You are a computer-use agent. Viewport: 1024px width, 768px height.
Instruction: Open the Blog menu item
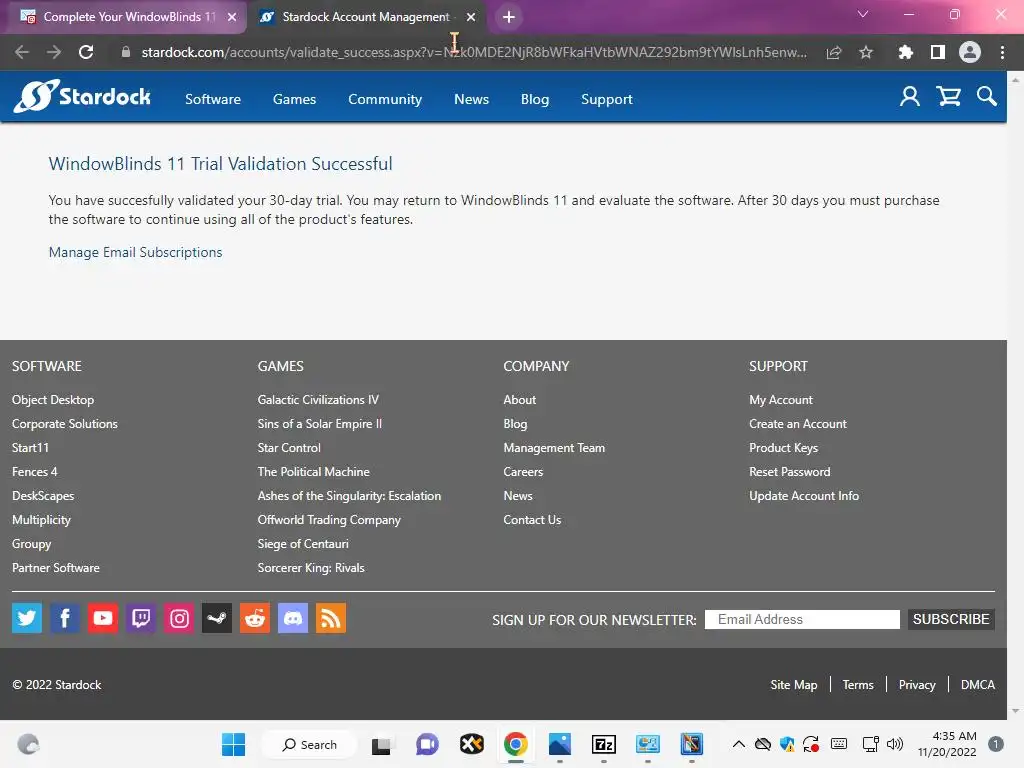[535, 99]
